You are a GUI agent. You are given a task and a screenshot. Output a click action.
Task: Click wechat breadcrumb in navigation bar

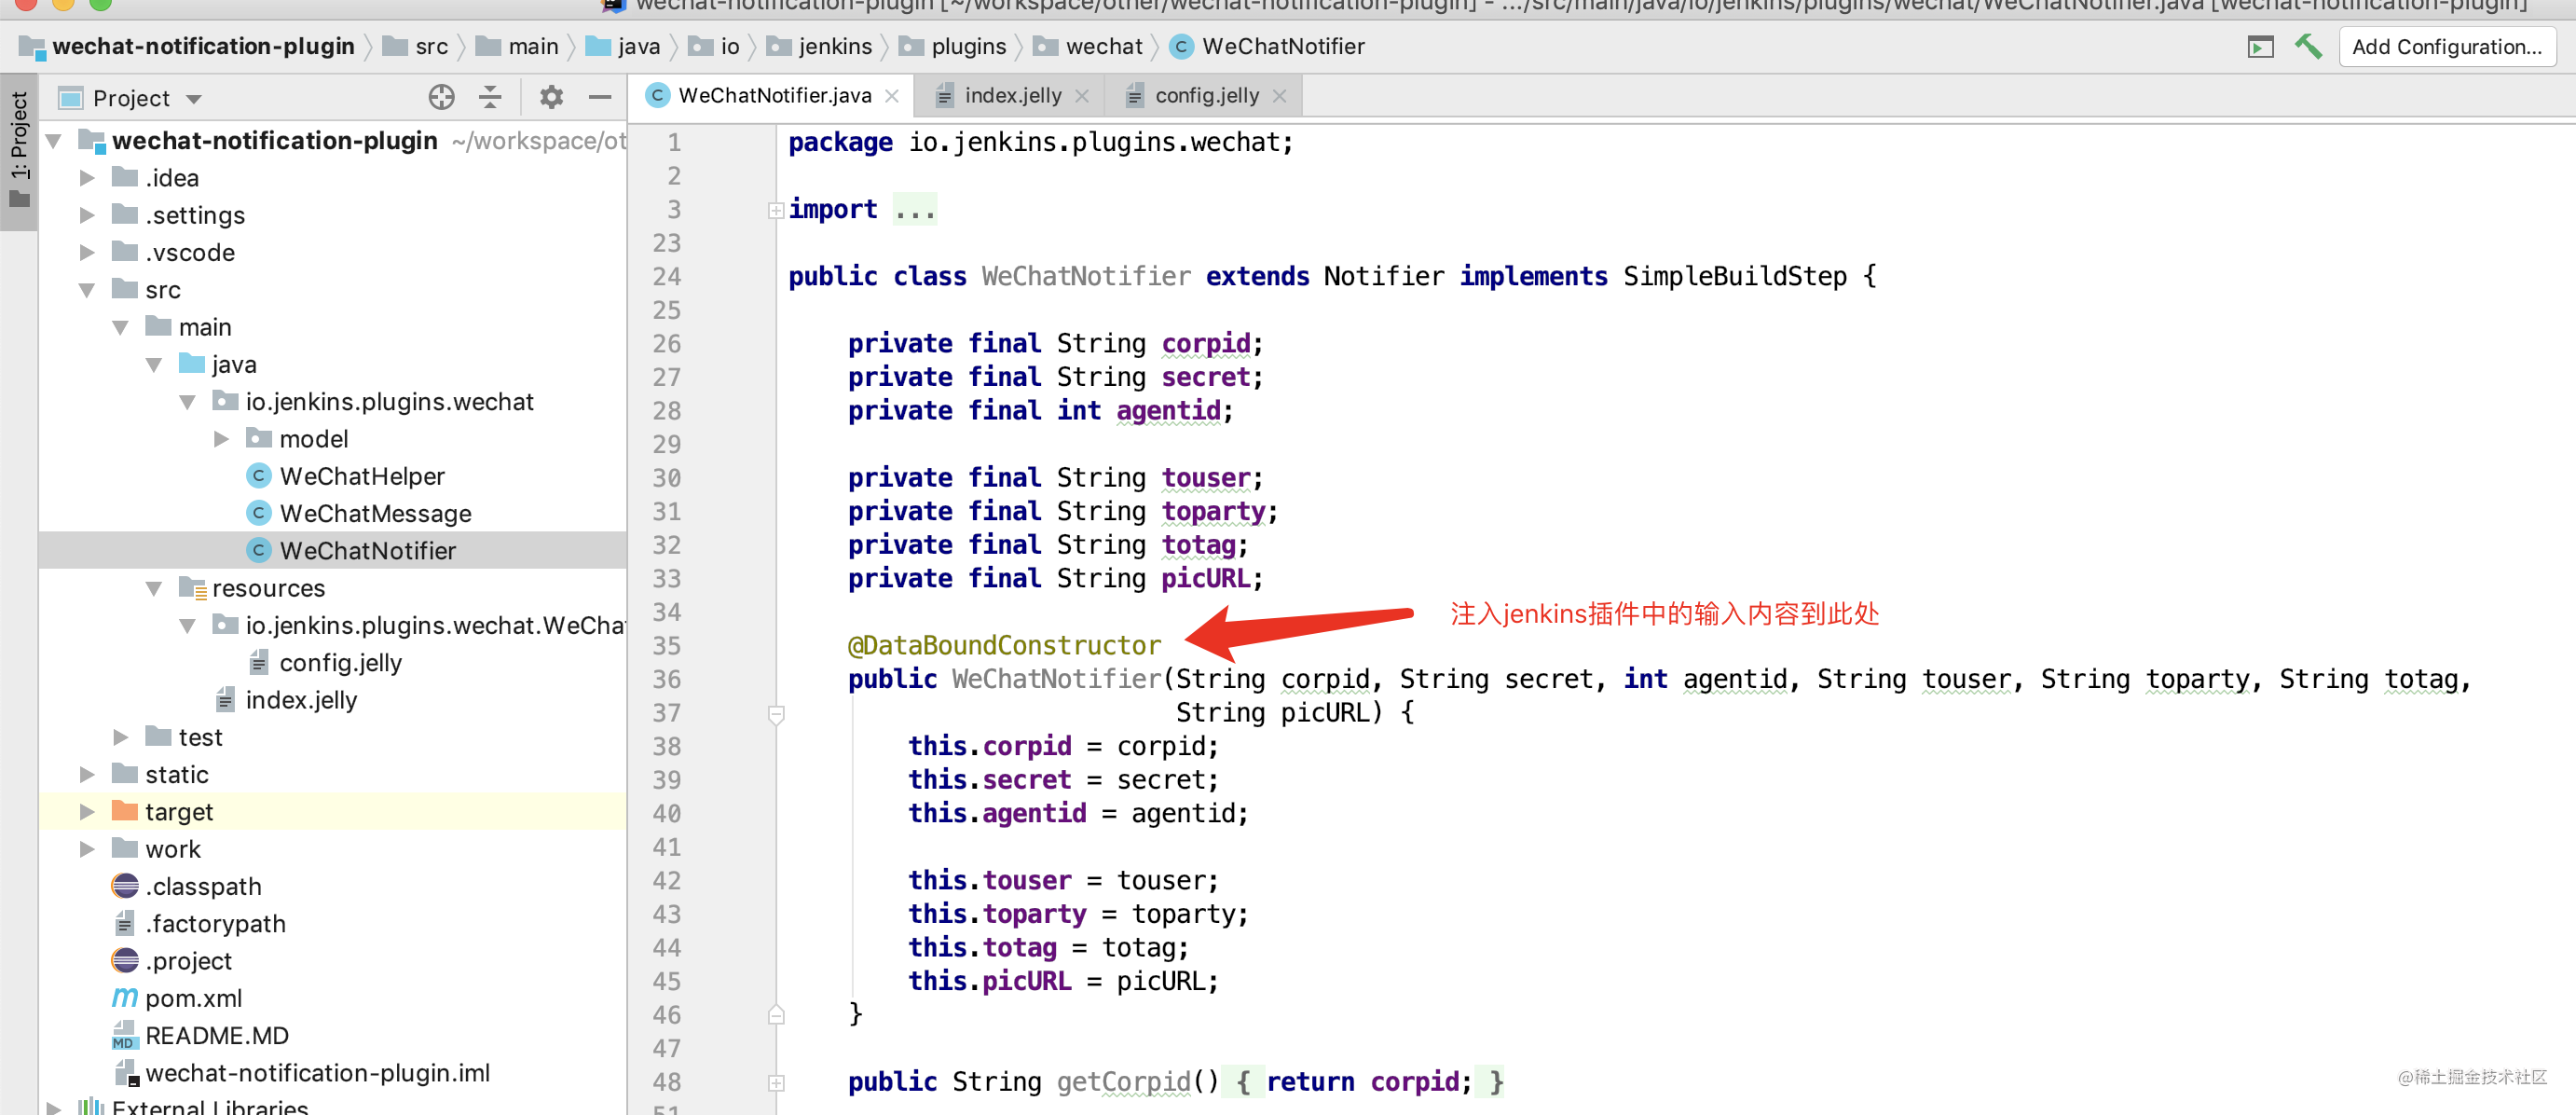click(x=1088, y=46)
